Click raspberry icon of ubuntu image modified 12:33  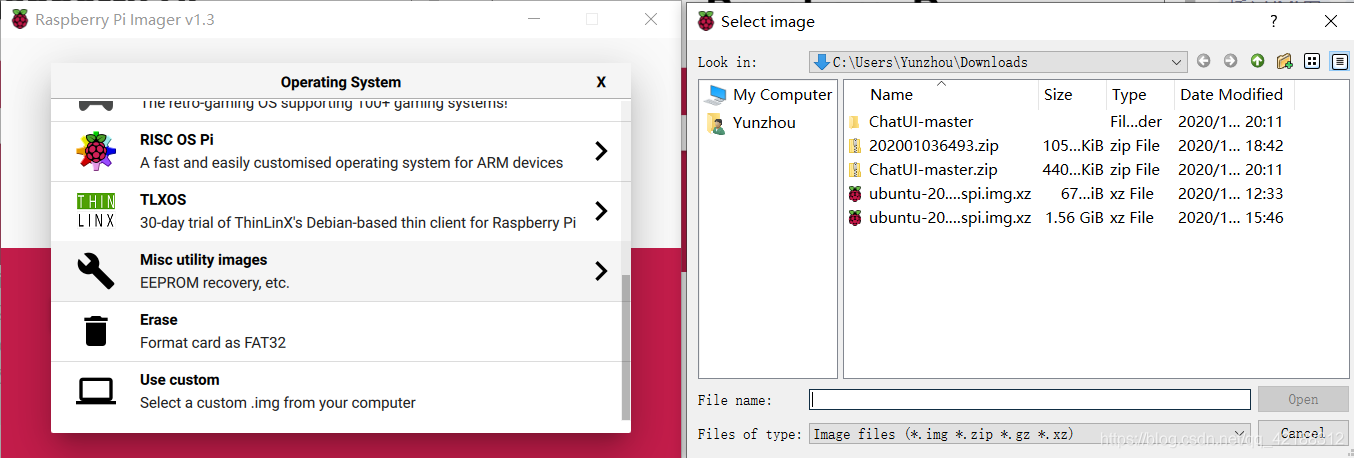(855, 194)
